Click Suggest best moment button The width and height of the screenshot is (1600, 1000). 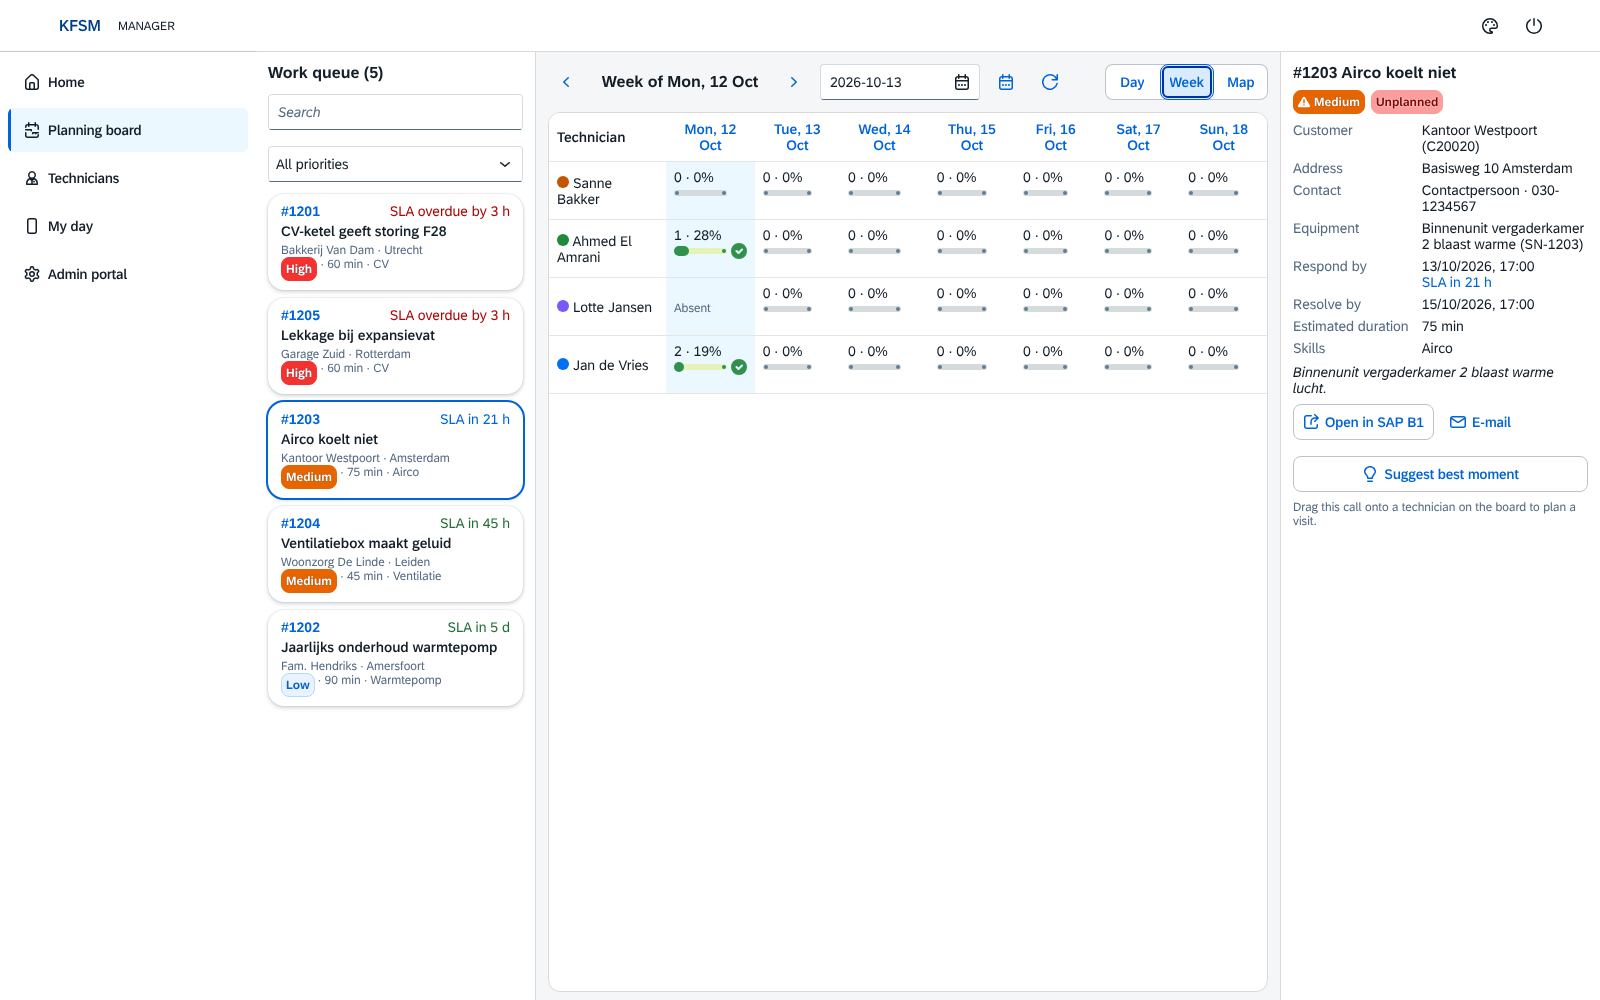[x=1440, y=474]
